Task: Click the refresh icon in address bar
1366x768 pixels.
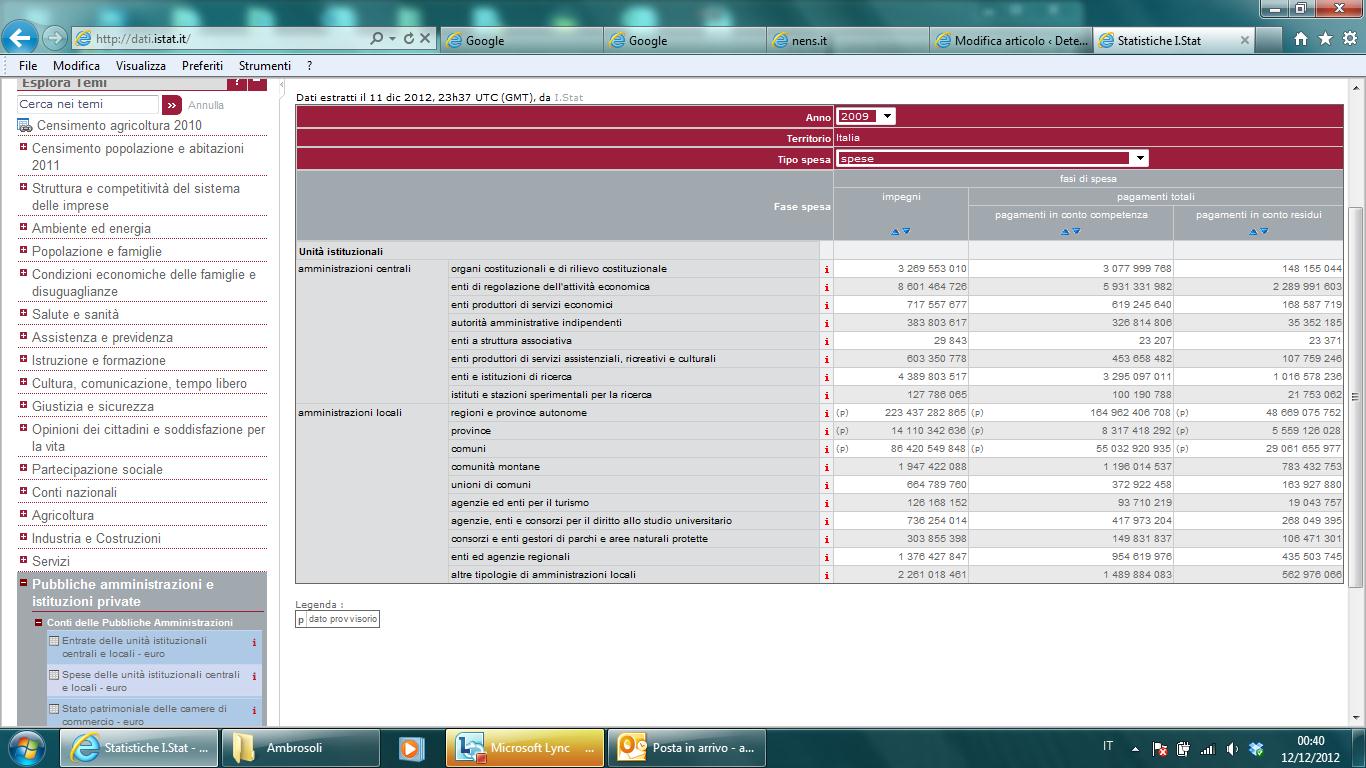Action: 408,39
